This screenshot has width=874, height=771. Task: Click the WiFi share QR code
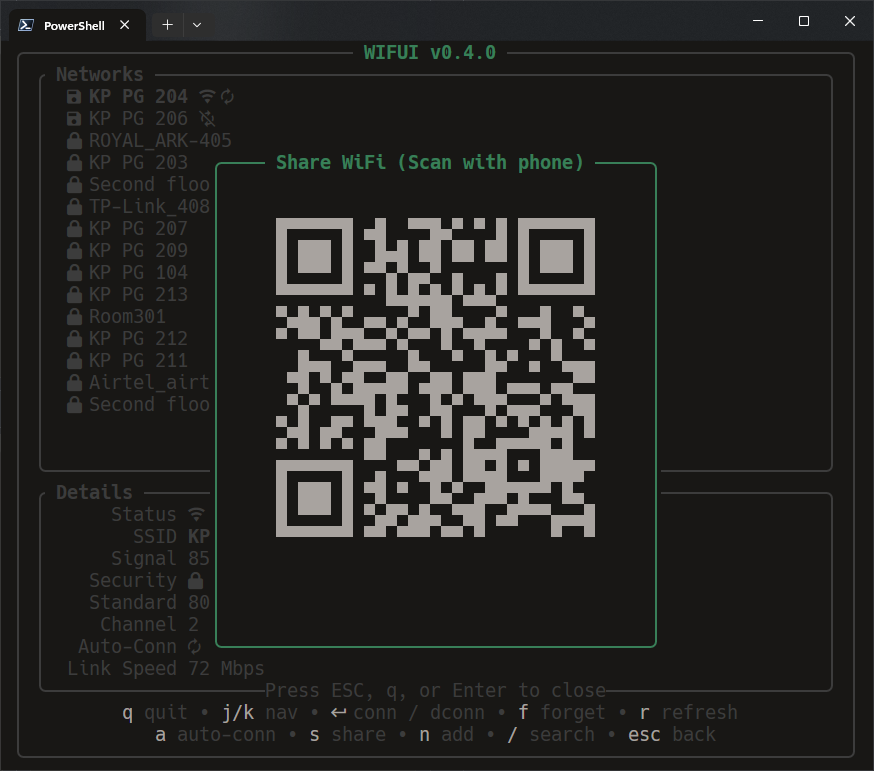click(x=435, y=378)
